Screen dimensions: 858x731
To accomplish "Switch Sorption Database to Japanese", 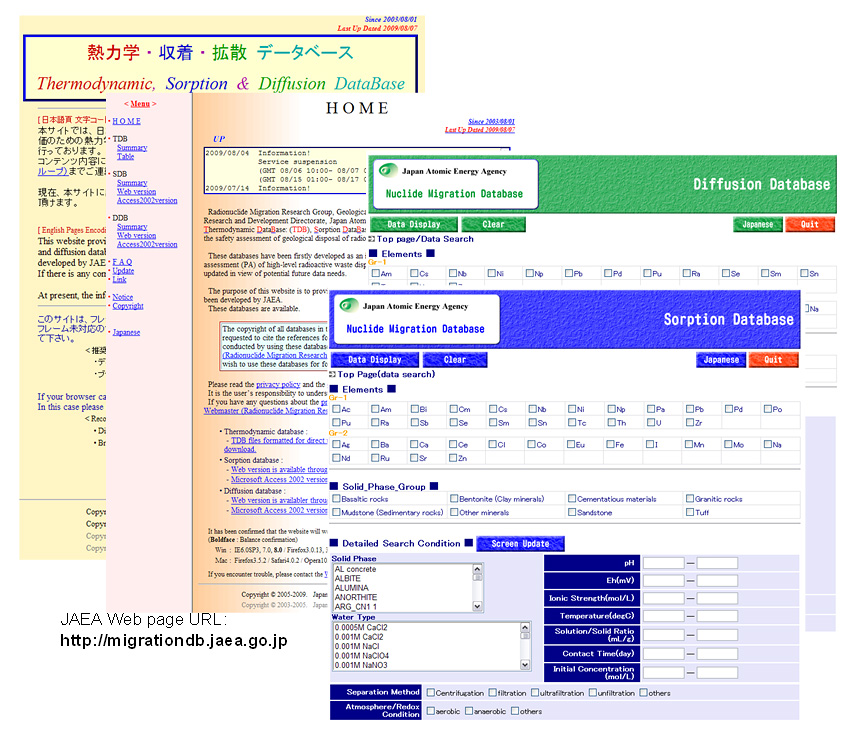I will click(721, 359).
